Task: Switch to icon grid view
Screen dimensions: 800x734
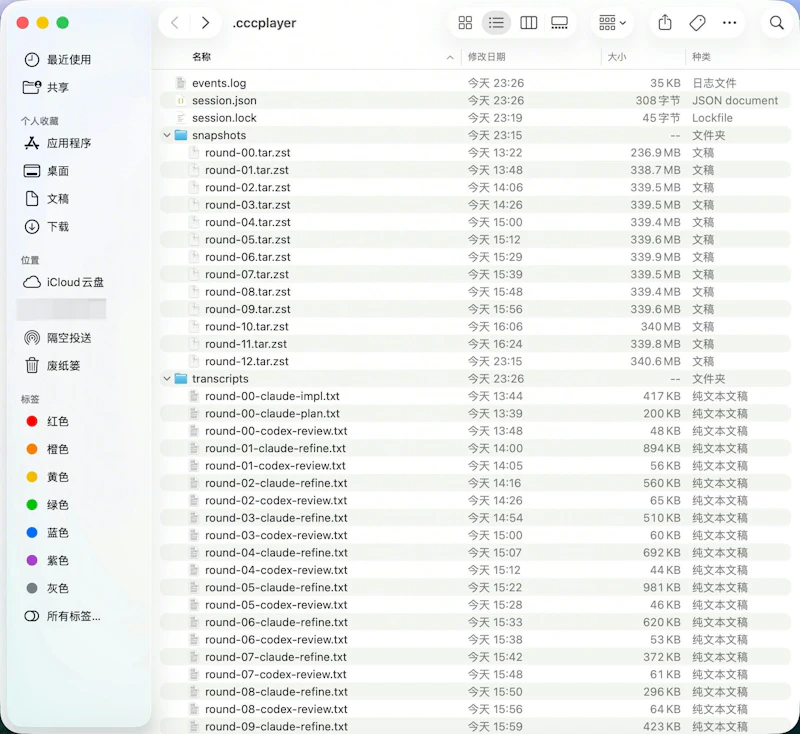Action: (x=465, y=22)
